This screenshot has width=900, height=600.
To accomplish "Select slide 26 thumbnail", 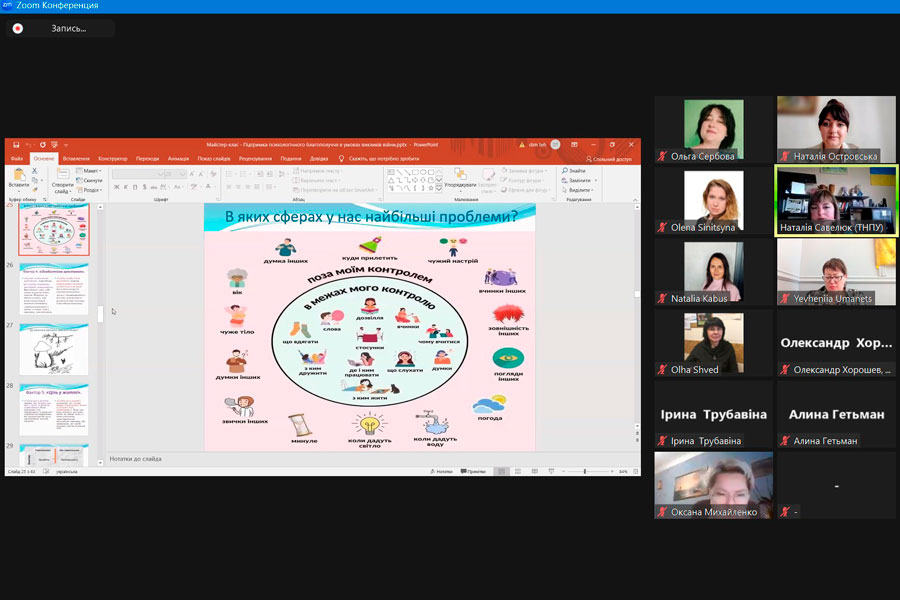I will point(54,289).
